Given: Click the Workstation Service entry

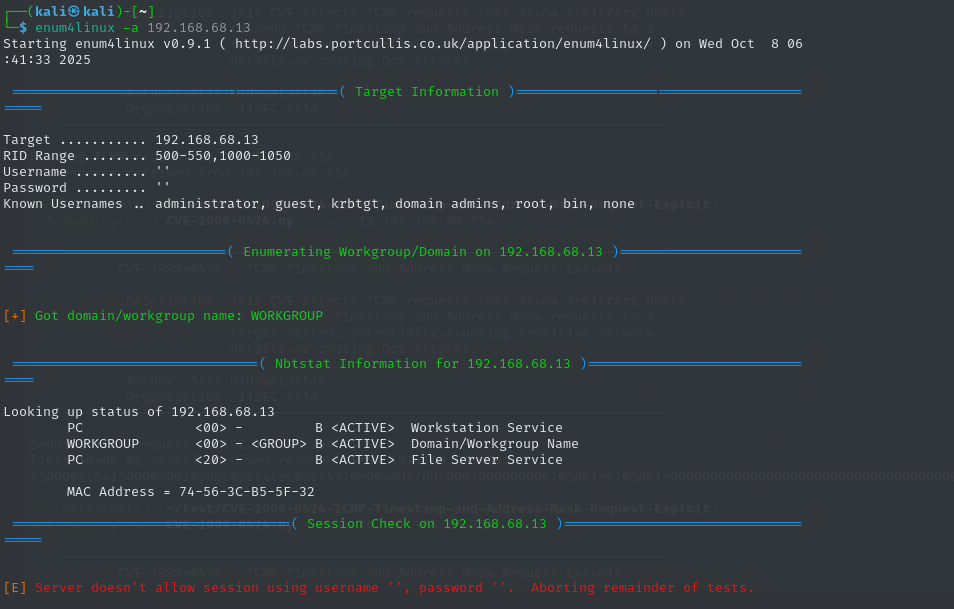Looking at the screenshot, I should (x=487, y=428).
